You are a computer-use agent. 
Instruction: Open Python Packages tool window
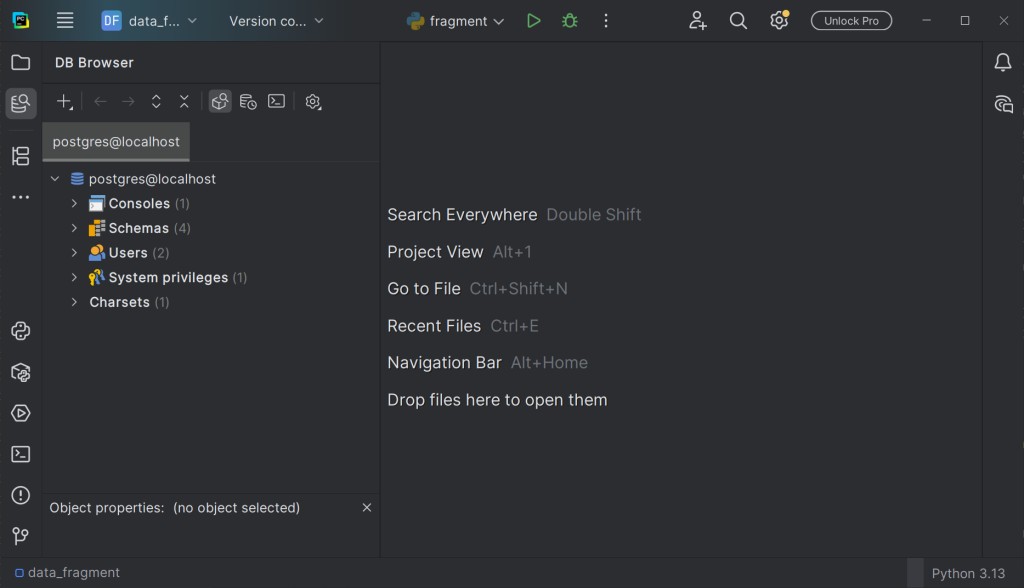point(20,373)
